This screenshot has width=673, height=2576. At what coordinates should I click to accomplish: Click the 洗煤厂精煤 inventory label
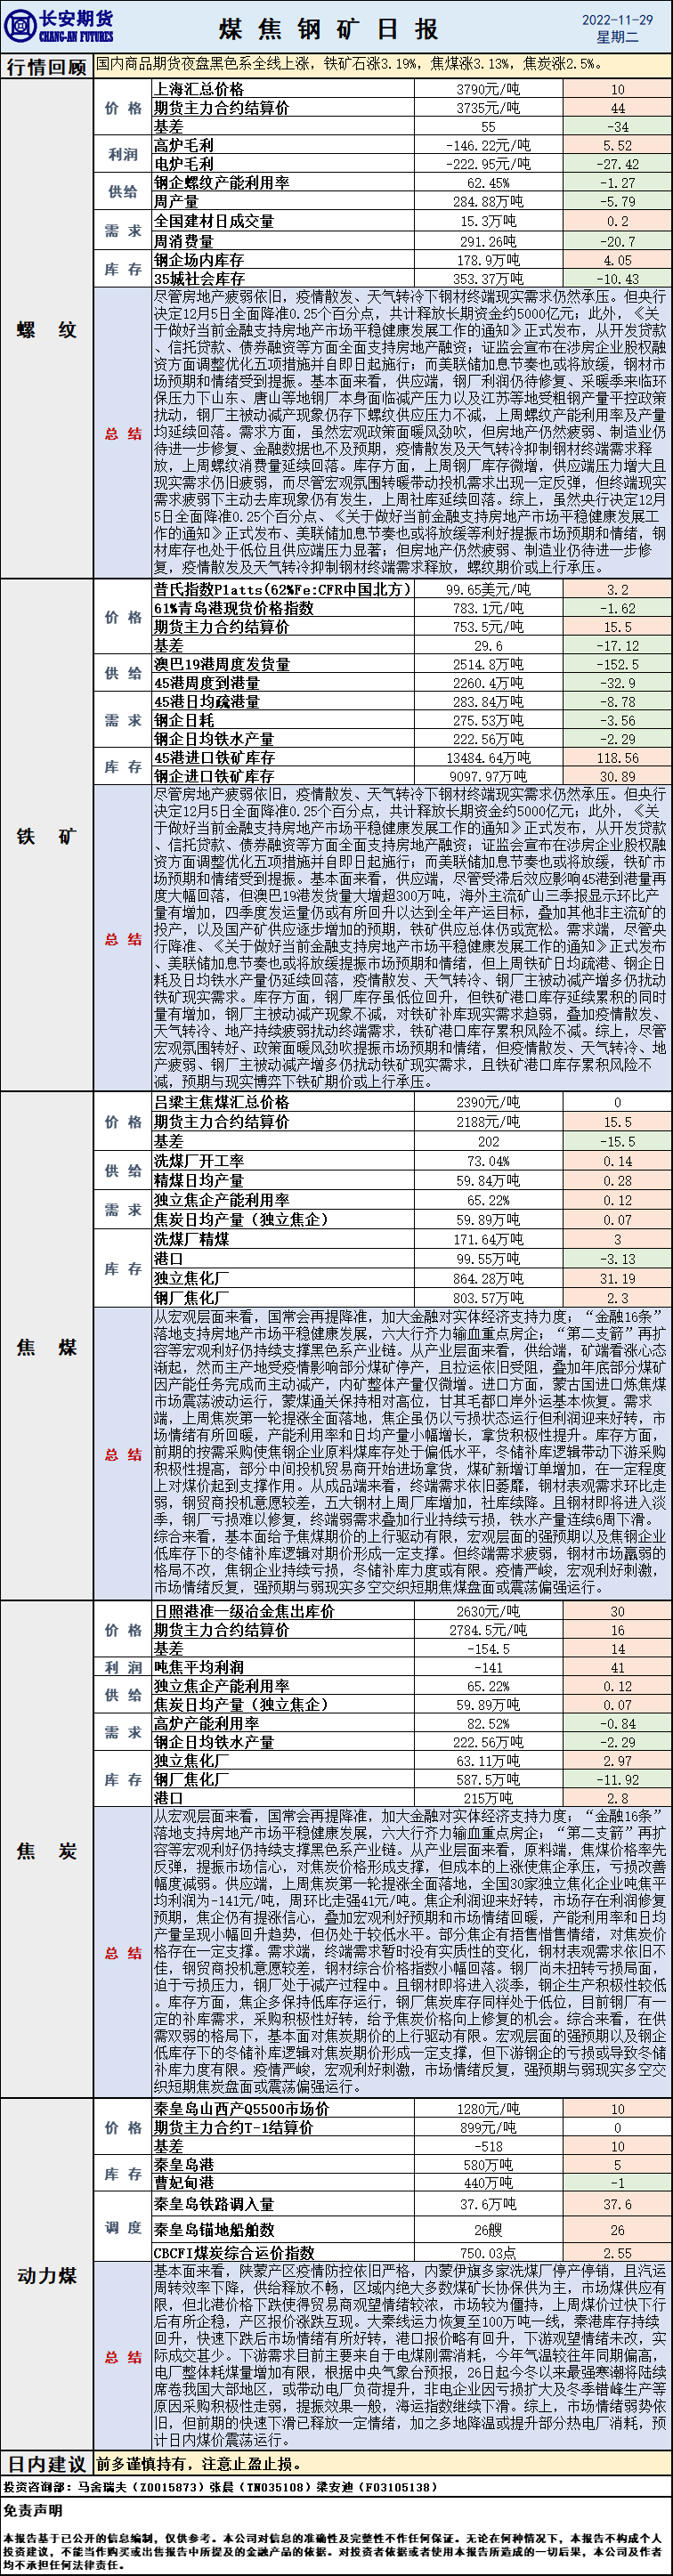pos(191,1239)
